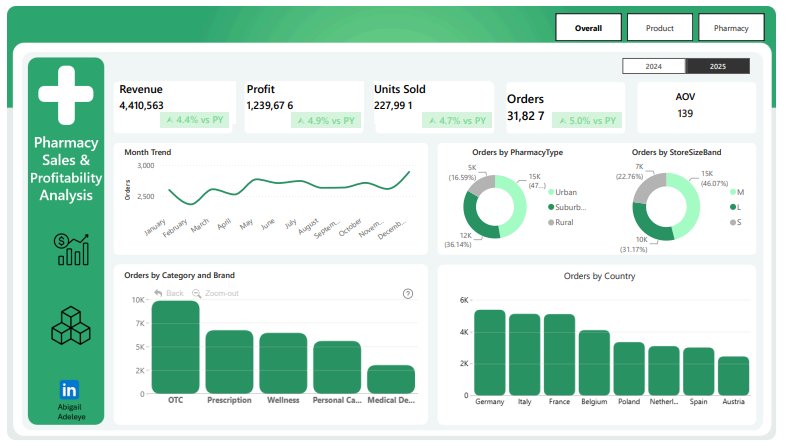The width and height of the screenshot is (788, 445).
Task: Switch to the Pharmacy tab
Action: pos(731,28)
